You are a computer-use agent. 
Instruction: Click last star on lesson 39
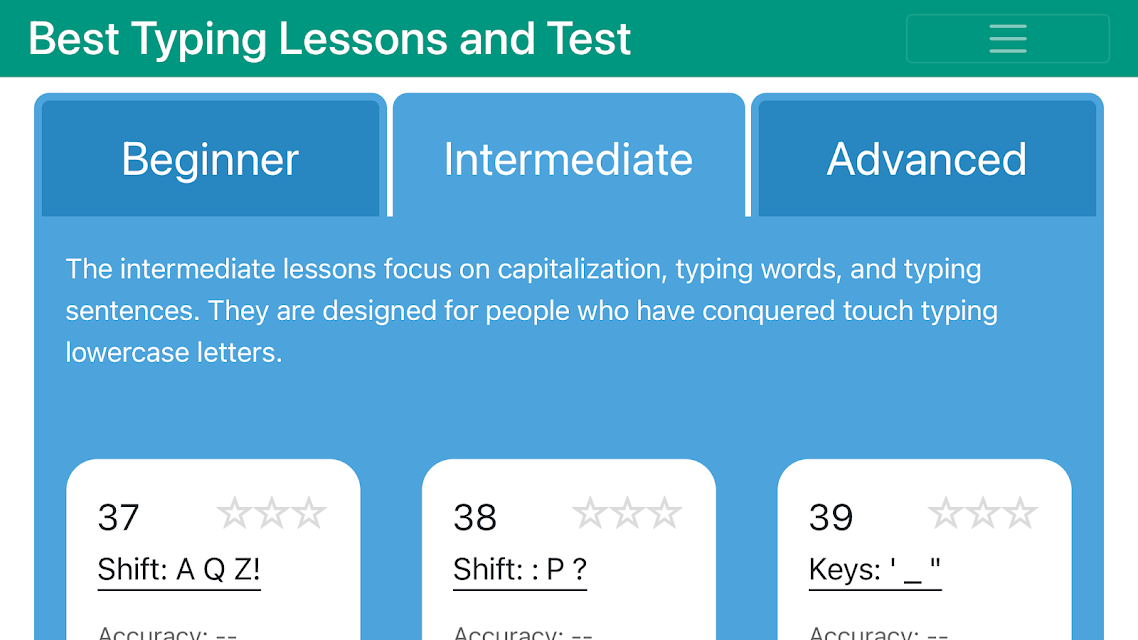coord(1020,513)
